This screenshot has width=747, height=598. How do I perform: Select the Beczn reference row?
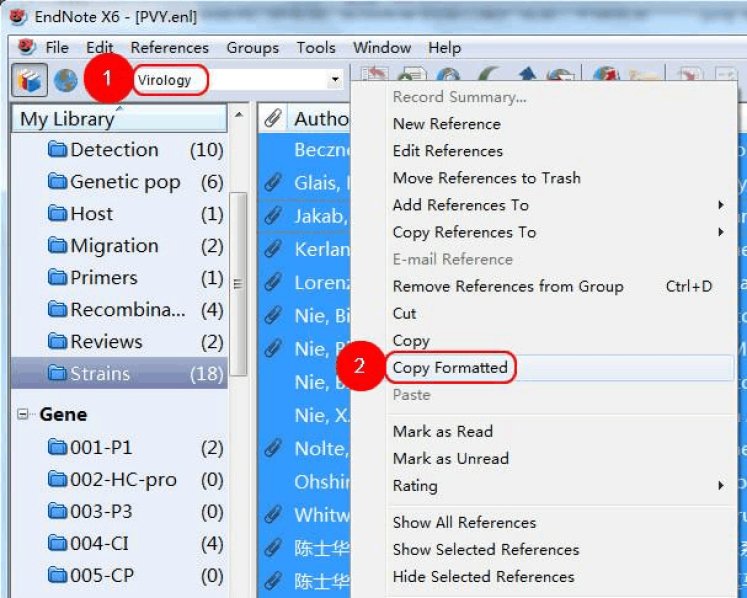coord(304,150)
